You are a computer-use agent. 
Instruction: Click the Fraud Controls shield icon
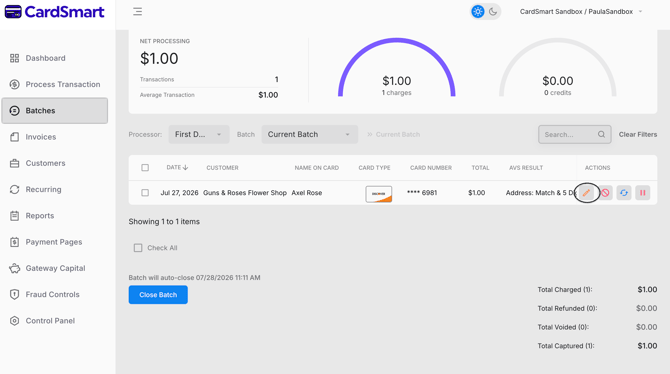pyautogui.click(x=15, y=294)
